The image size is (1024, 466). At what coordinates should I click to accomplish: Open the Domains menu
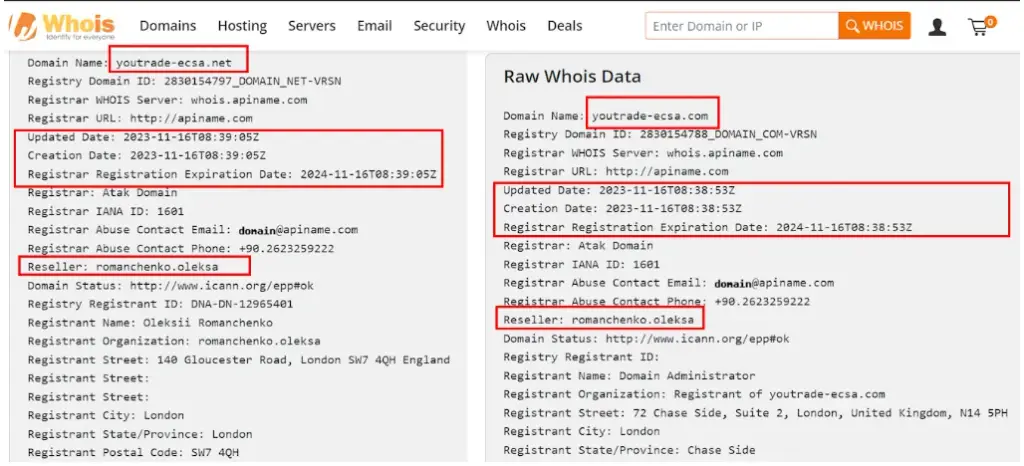(168, 26)
